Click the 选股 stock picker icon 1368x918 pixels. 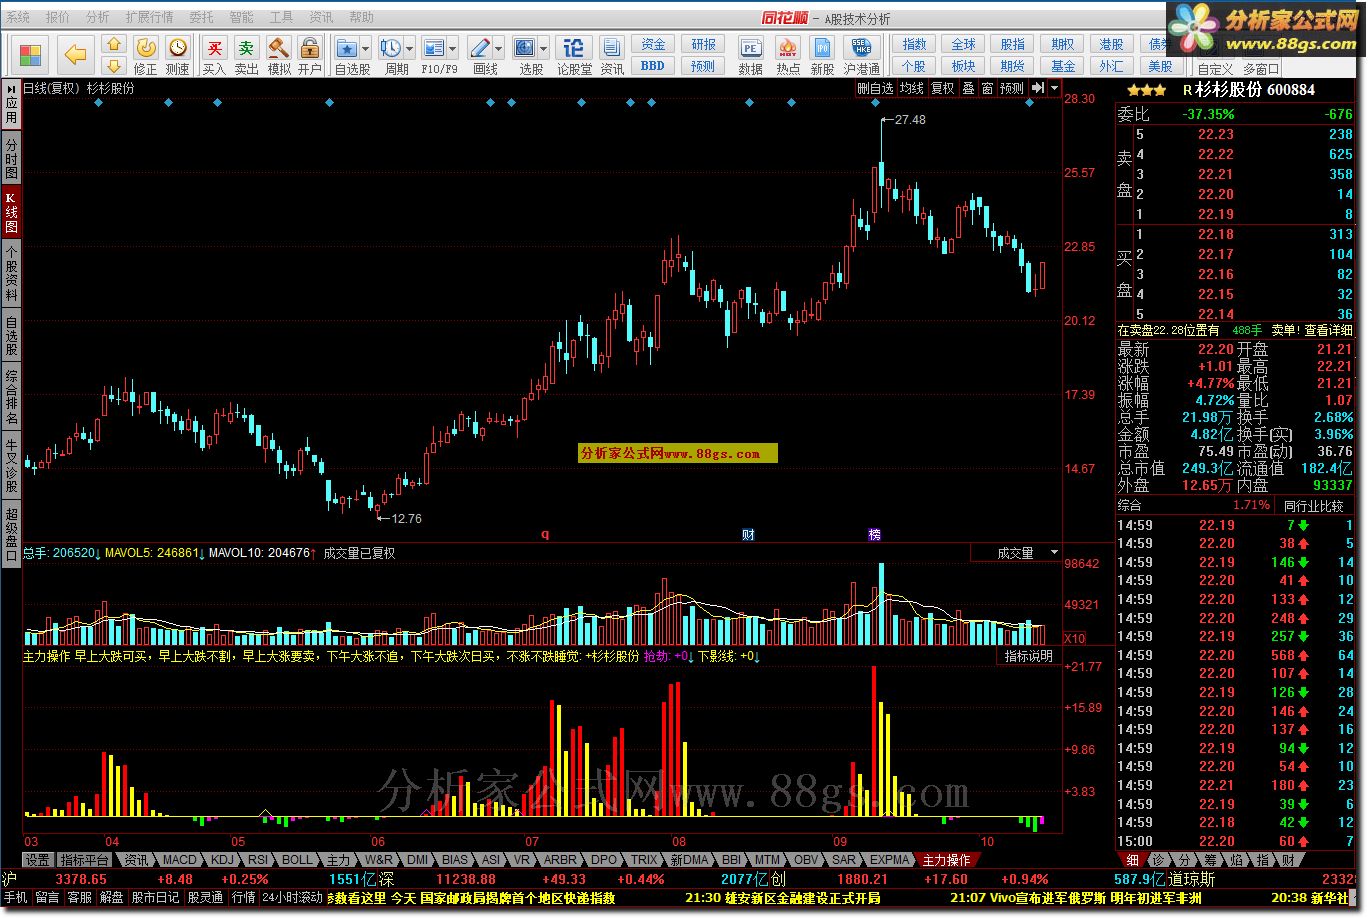click(x=525, y=48)
